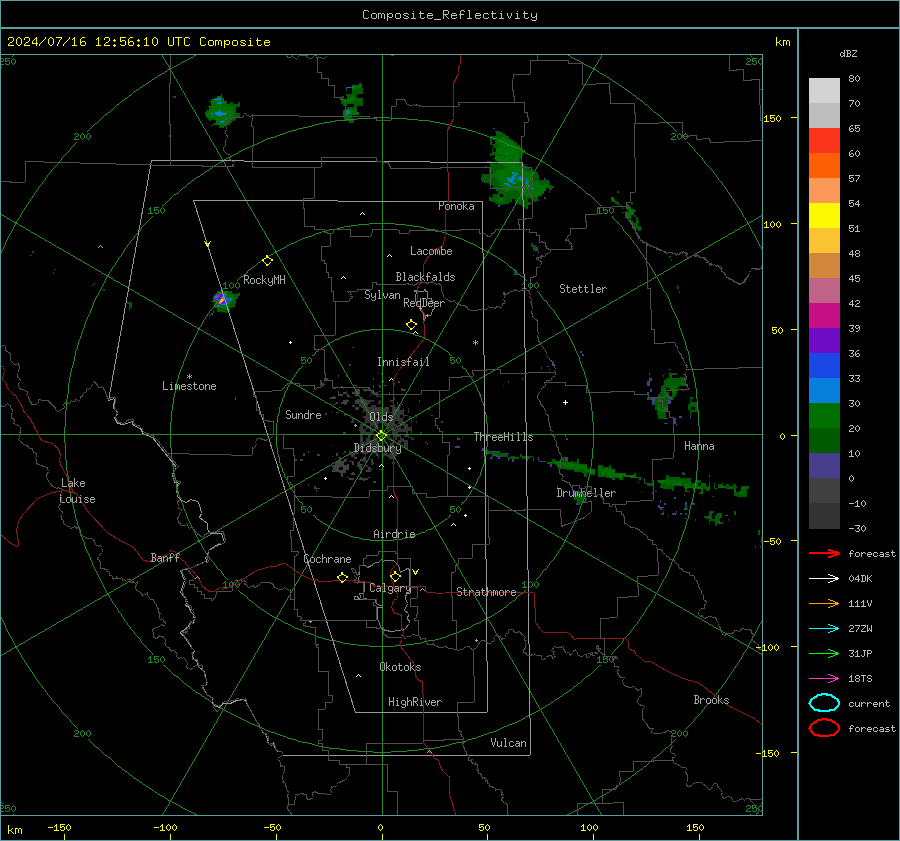The image size is (900, 841).
Task: Click the dBZ legend heading
Action: coord(848,53)
